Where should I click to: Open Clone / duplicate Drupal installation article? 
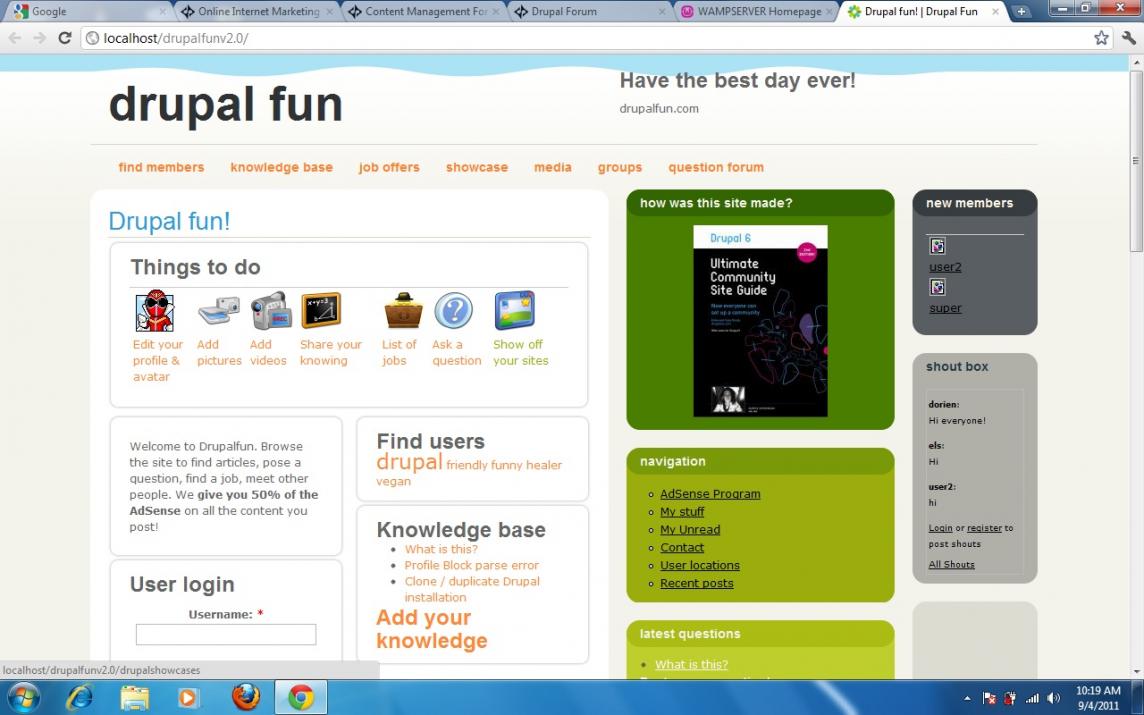pos(472,590)
